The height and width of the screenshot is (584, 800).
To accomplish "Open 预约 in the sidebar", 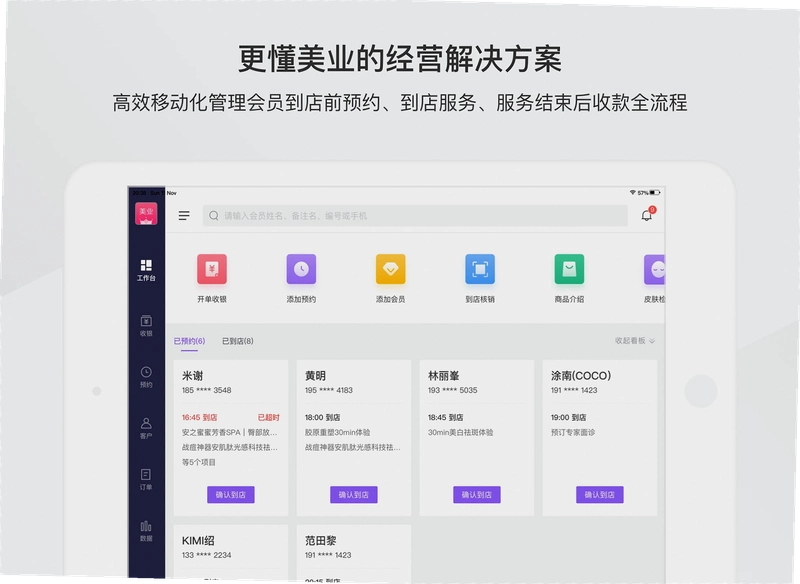I will tap(146, 377).
